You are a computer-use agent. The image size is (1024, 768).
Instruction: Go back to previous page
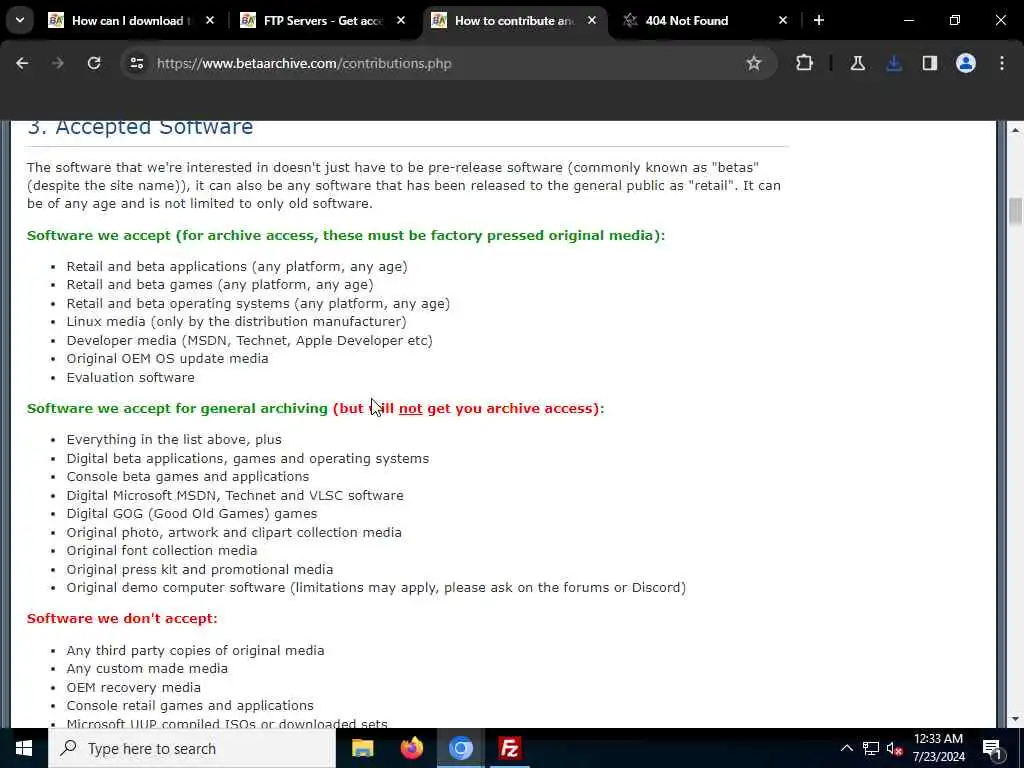click(22, 63)
